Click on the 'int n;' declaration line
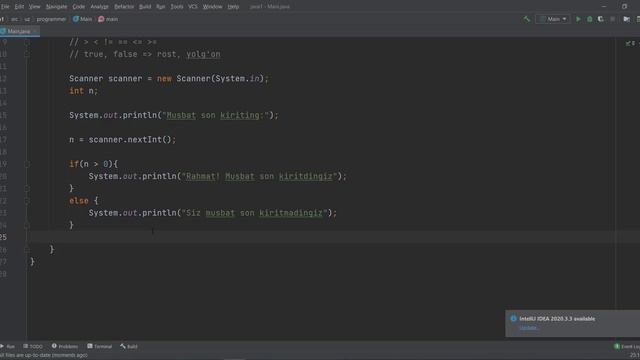Viewport: 640px width, 360px height. tap(83, 91)
